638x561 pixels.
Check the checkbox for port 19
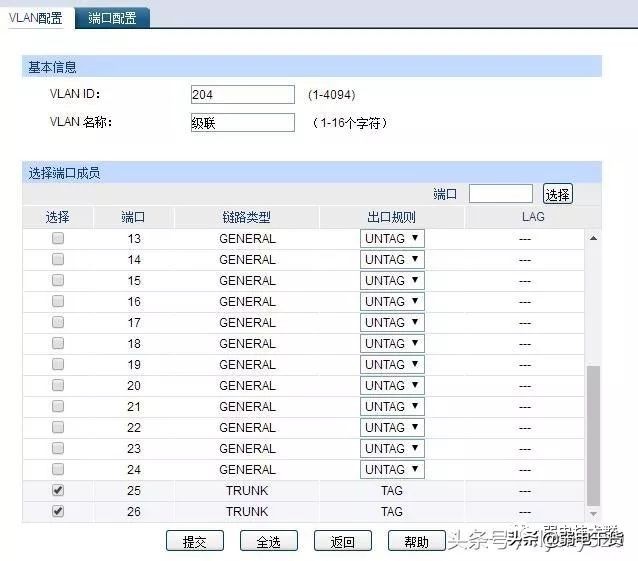tap(58, 364)
